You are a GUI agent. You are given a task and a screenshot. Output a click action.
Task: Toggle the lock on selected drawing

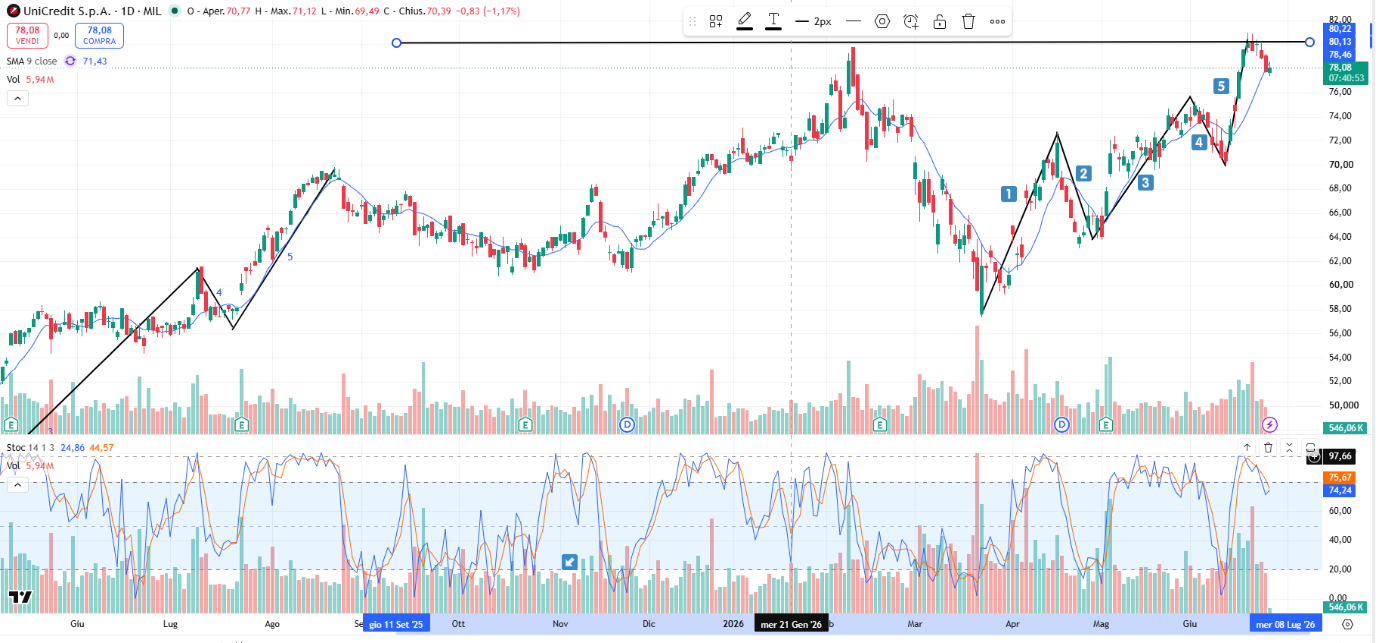[940, 21]
